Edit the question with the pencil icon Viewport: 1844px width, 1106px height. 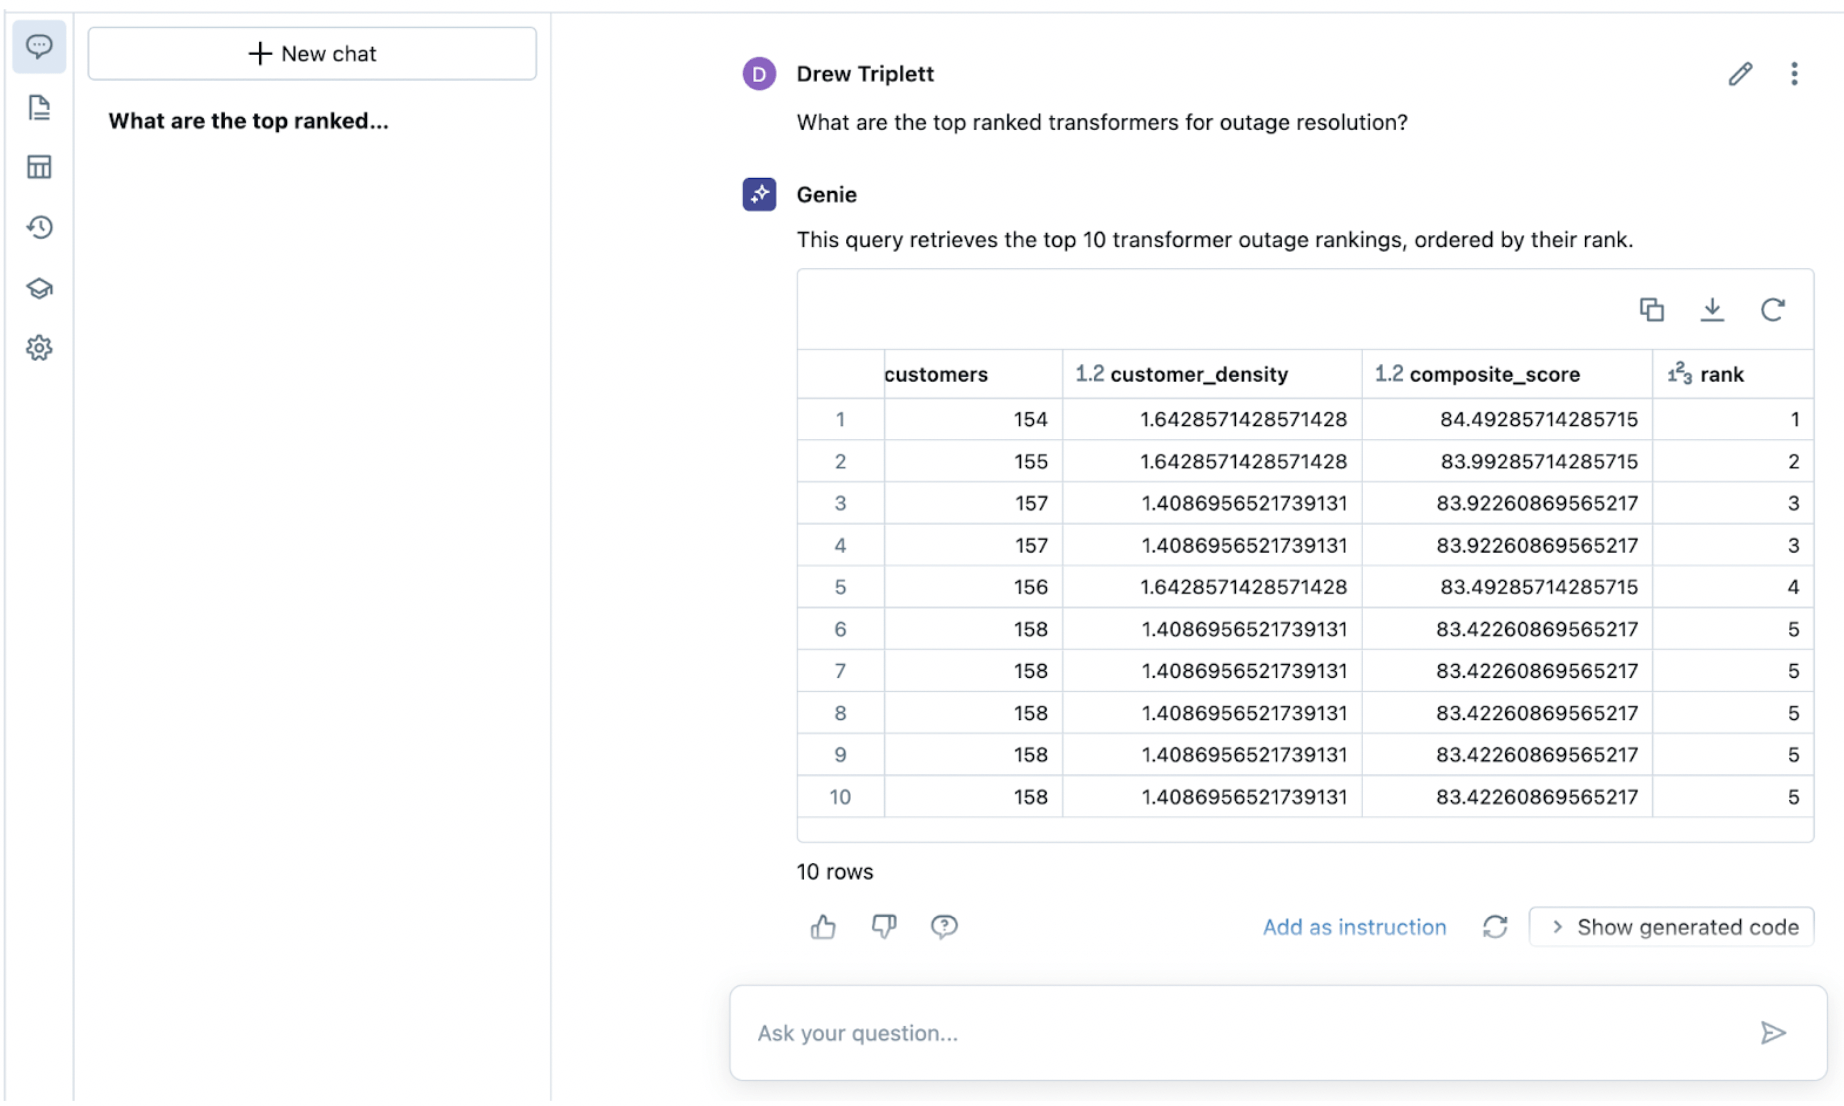1740,74
